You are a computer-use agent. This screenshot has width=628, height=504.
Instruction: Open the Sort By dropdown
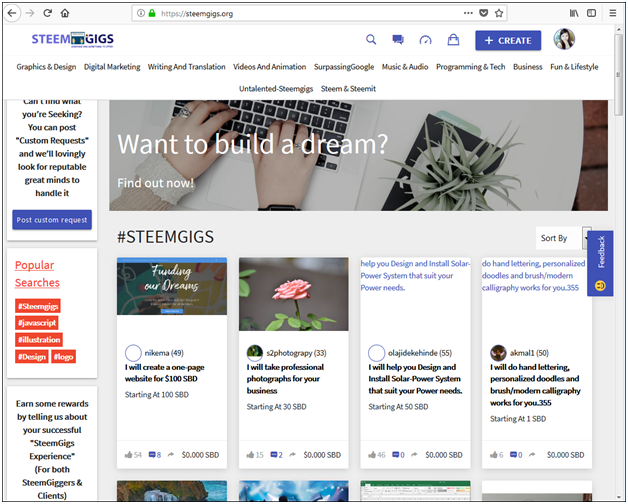(x=564, y=238)
